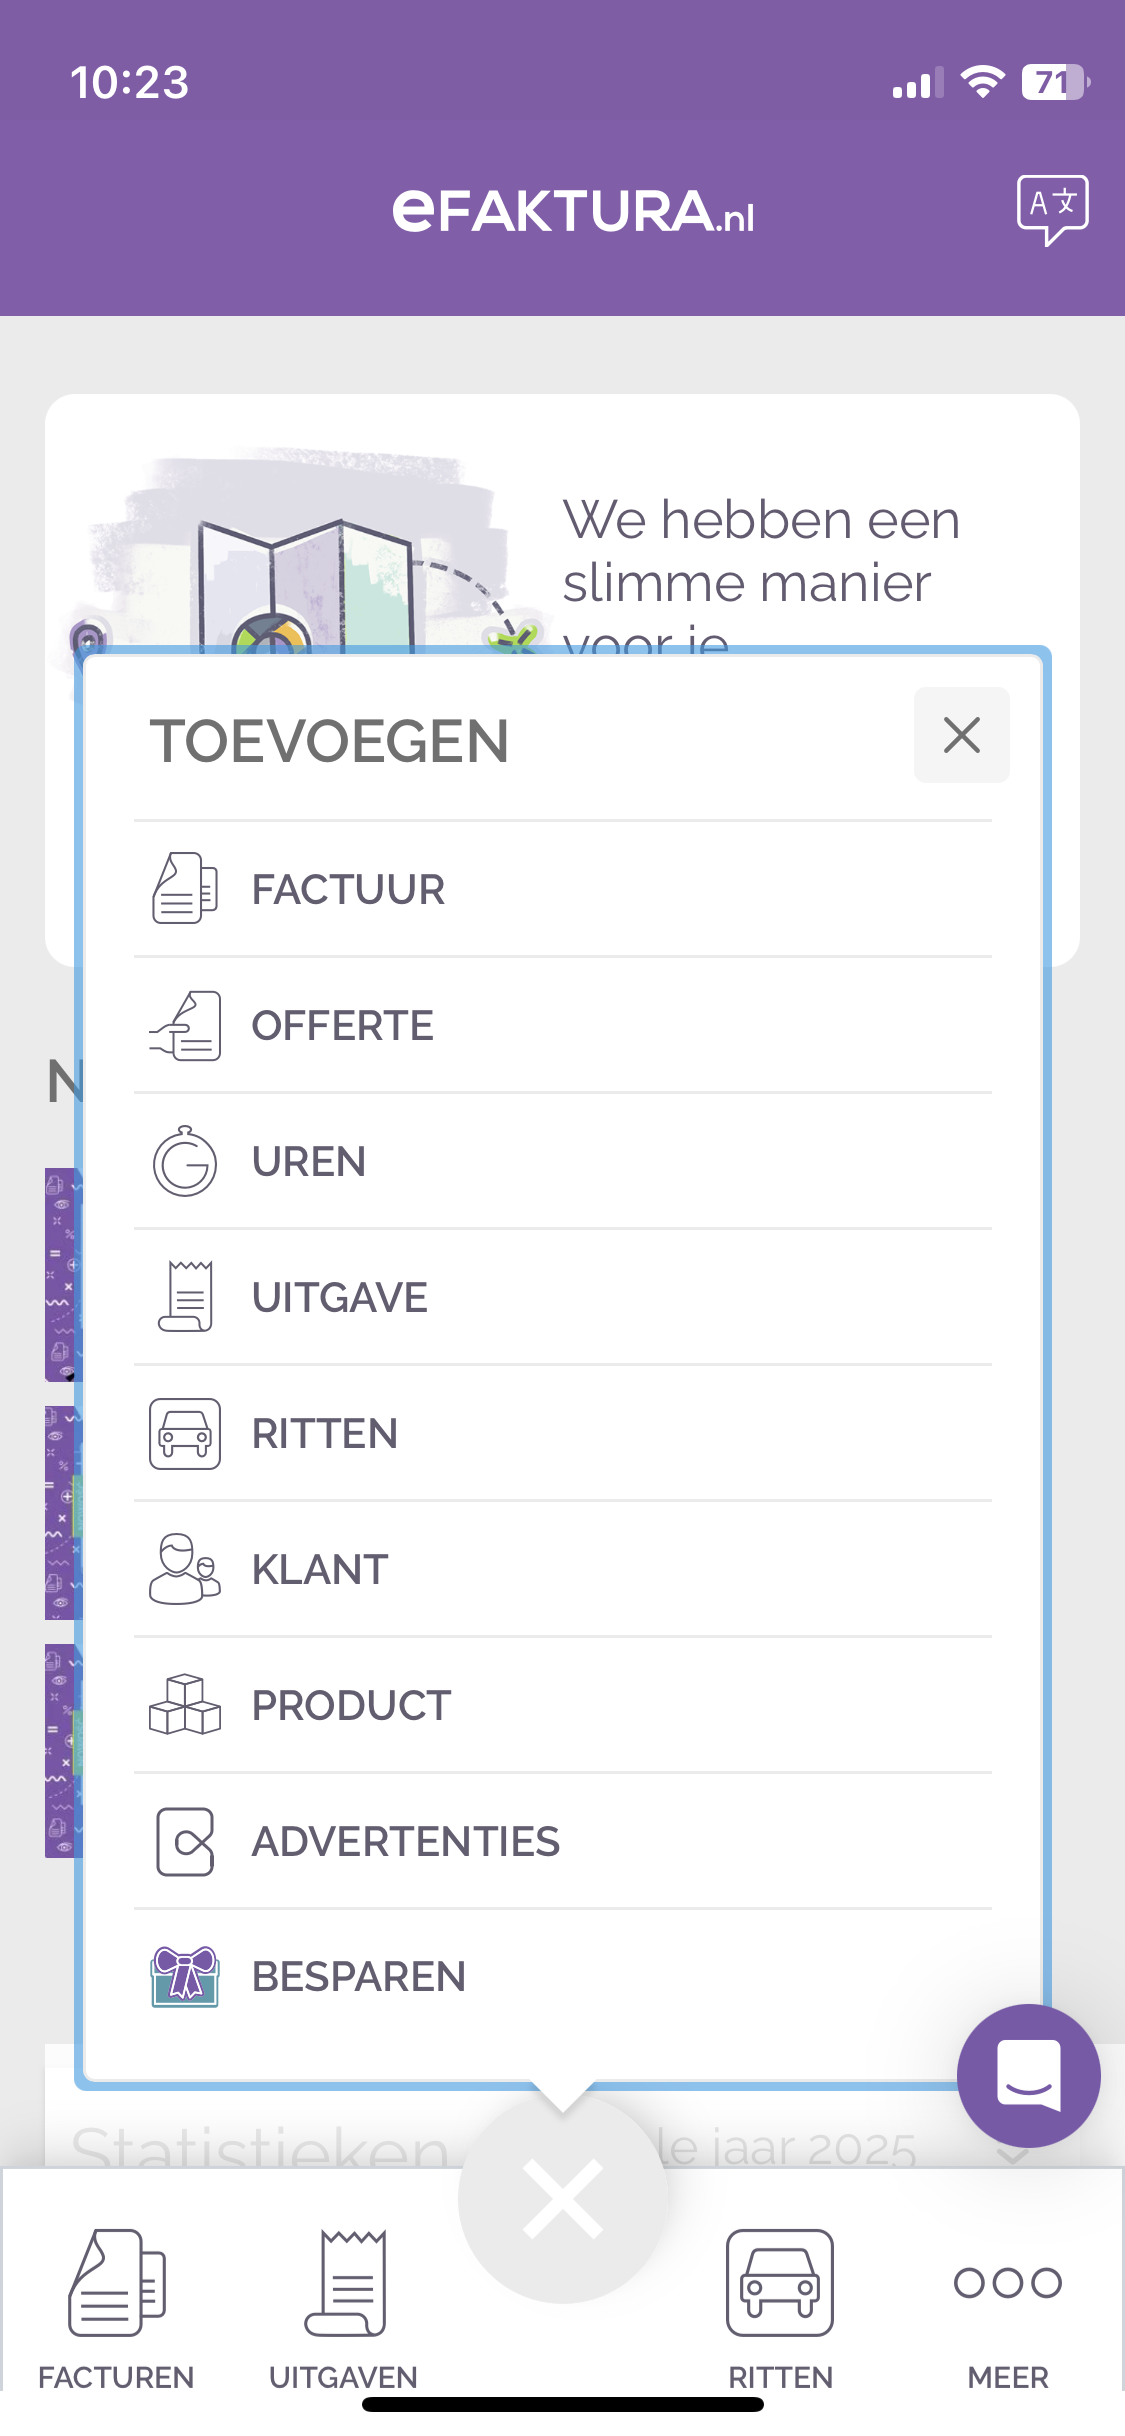Tap the Klant person icon
This screenshot has width=1125, height=2436.
185,1569
